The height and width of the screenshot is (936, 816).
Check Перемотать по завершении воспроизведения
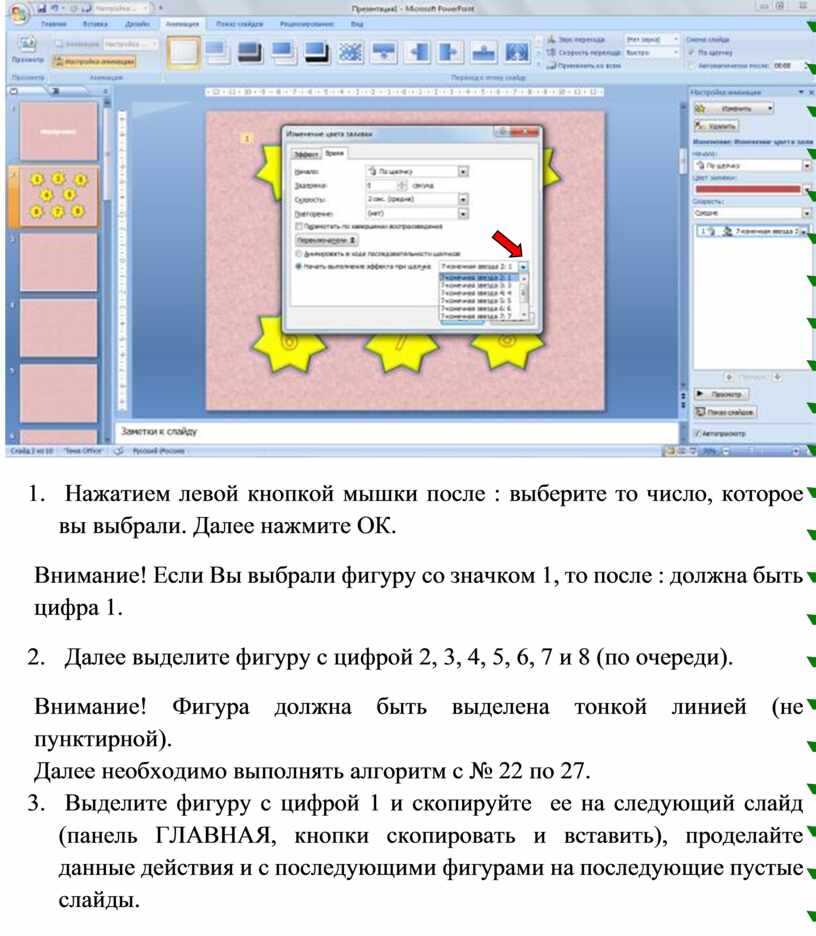click(300, 227)
